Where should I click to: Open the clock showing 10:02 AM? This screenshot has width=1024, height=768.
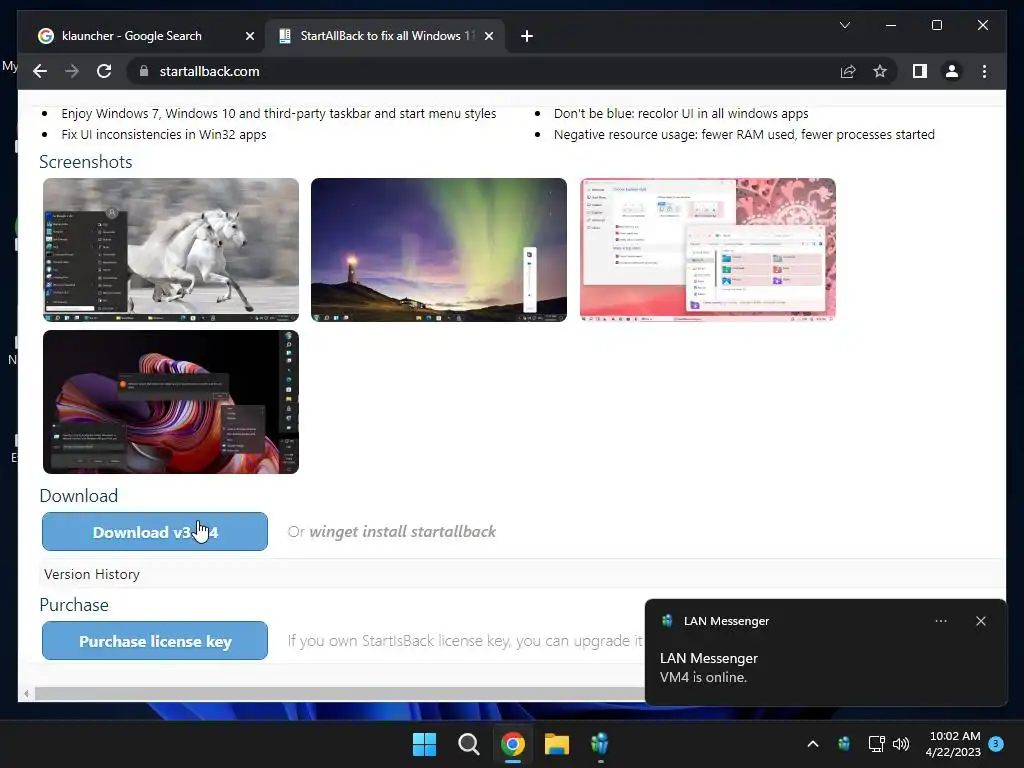pyautogui.click(x=953, y=744)
